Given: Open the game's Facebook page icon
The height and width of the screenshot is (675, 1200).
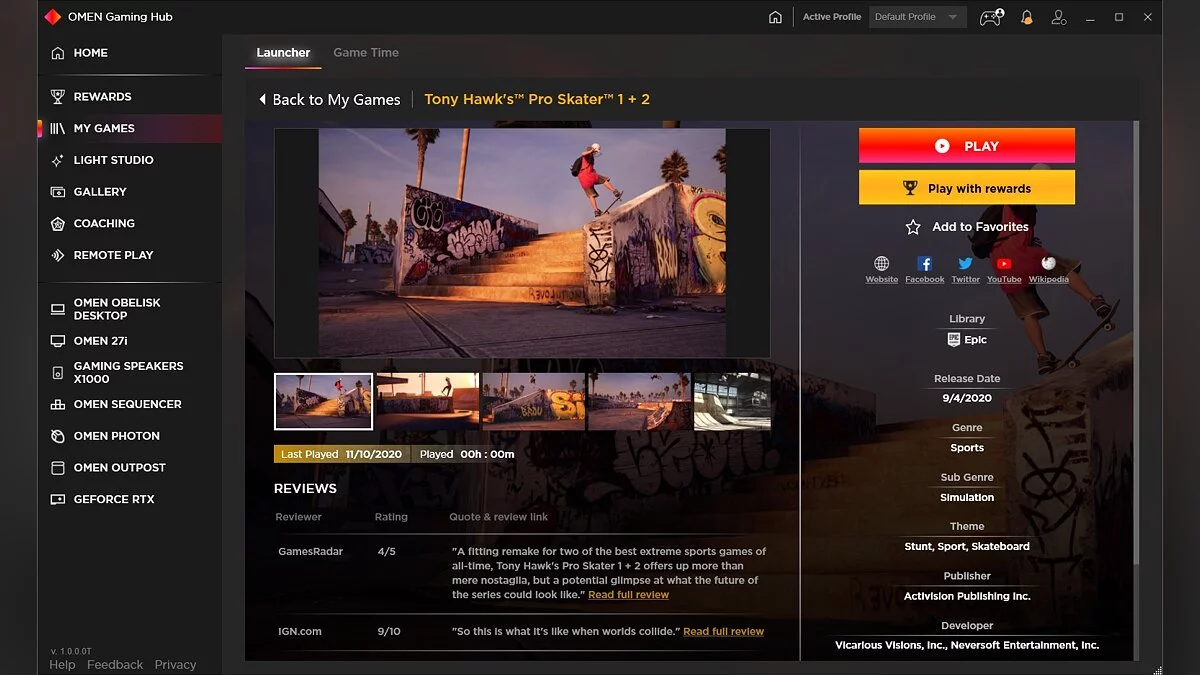Looking at the screenshot, I should click(x=925, y=264).
